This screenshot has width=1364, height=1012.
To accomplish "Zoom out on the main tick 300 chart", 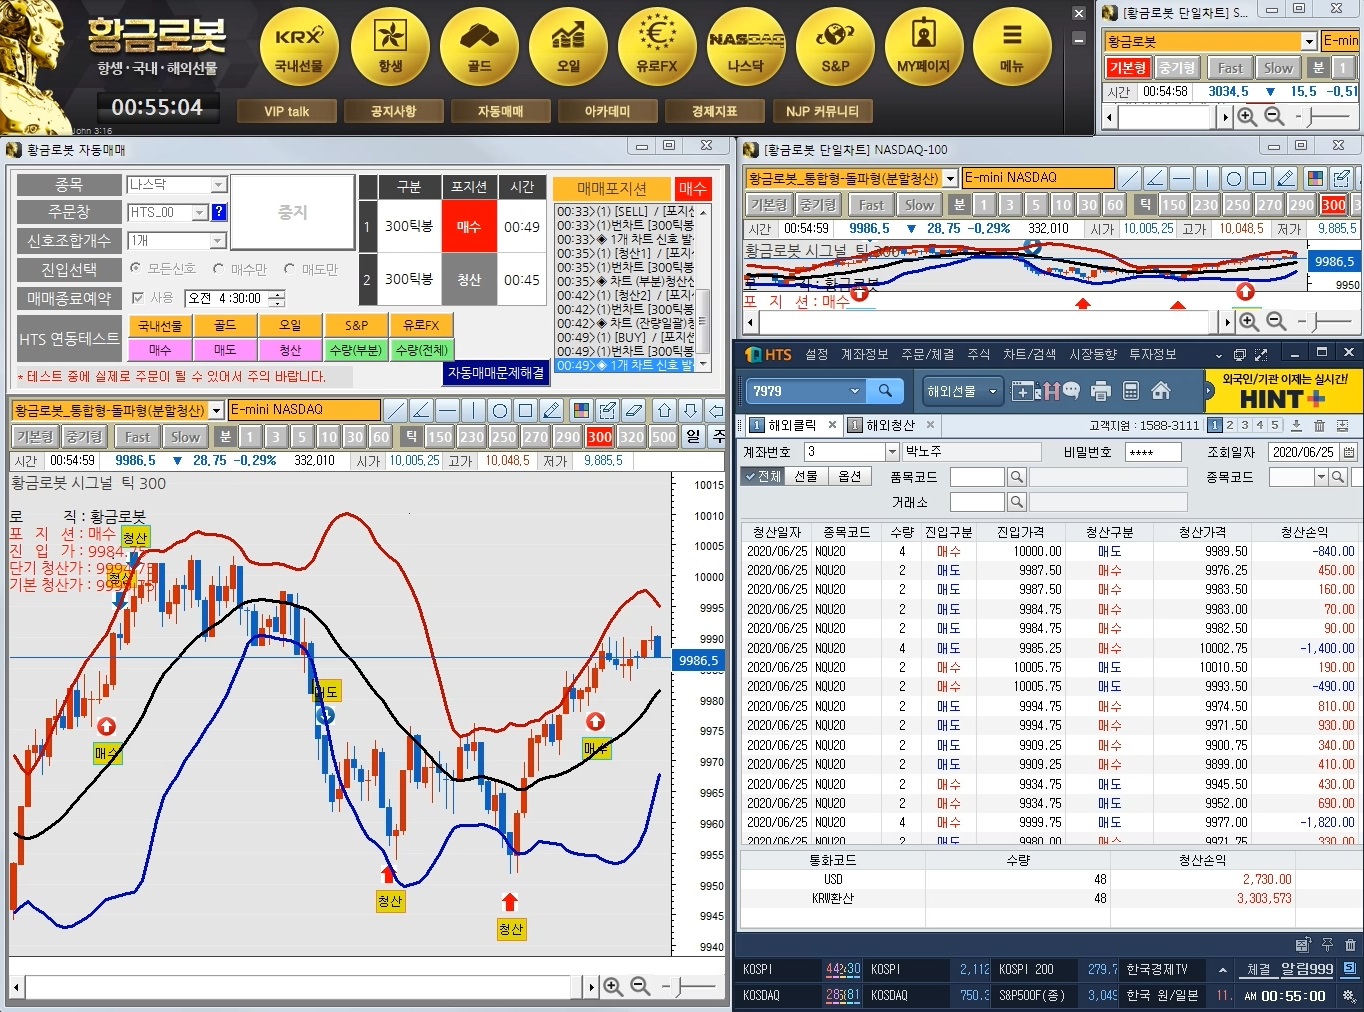I will [640, 987].
